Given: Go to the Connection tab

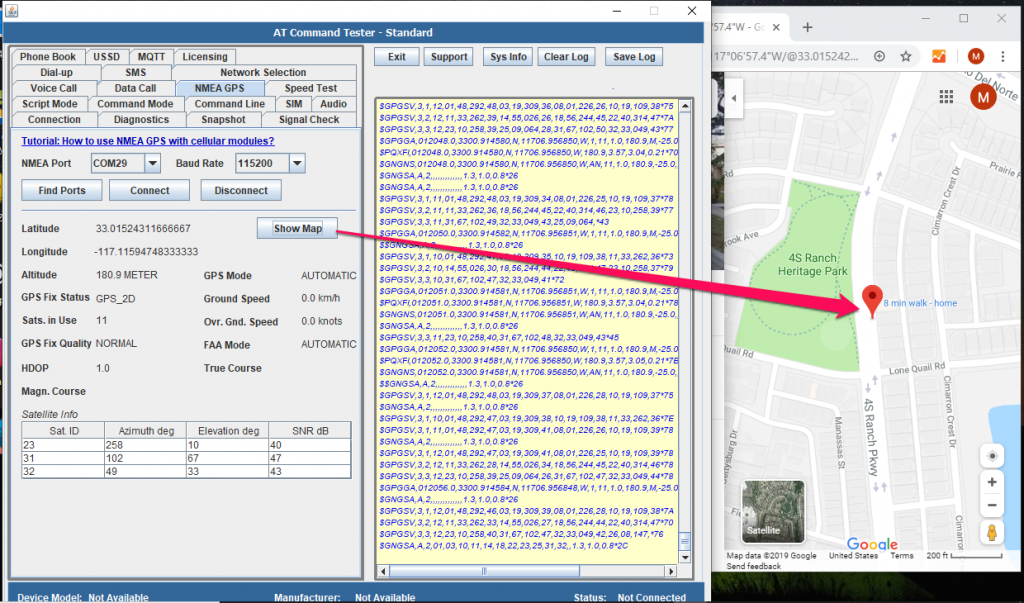Looking at the screenshot, I should tap(54, 120).
